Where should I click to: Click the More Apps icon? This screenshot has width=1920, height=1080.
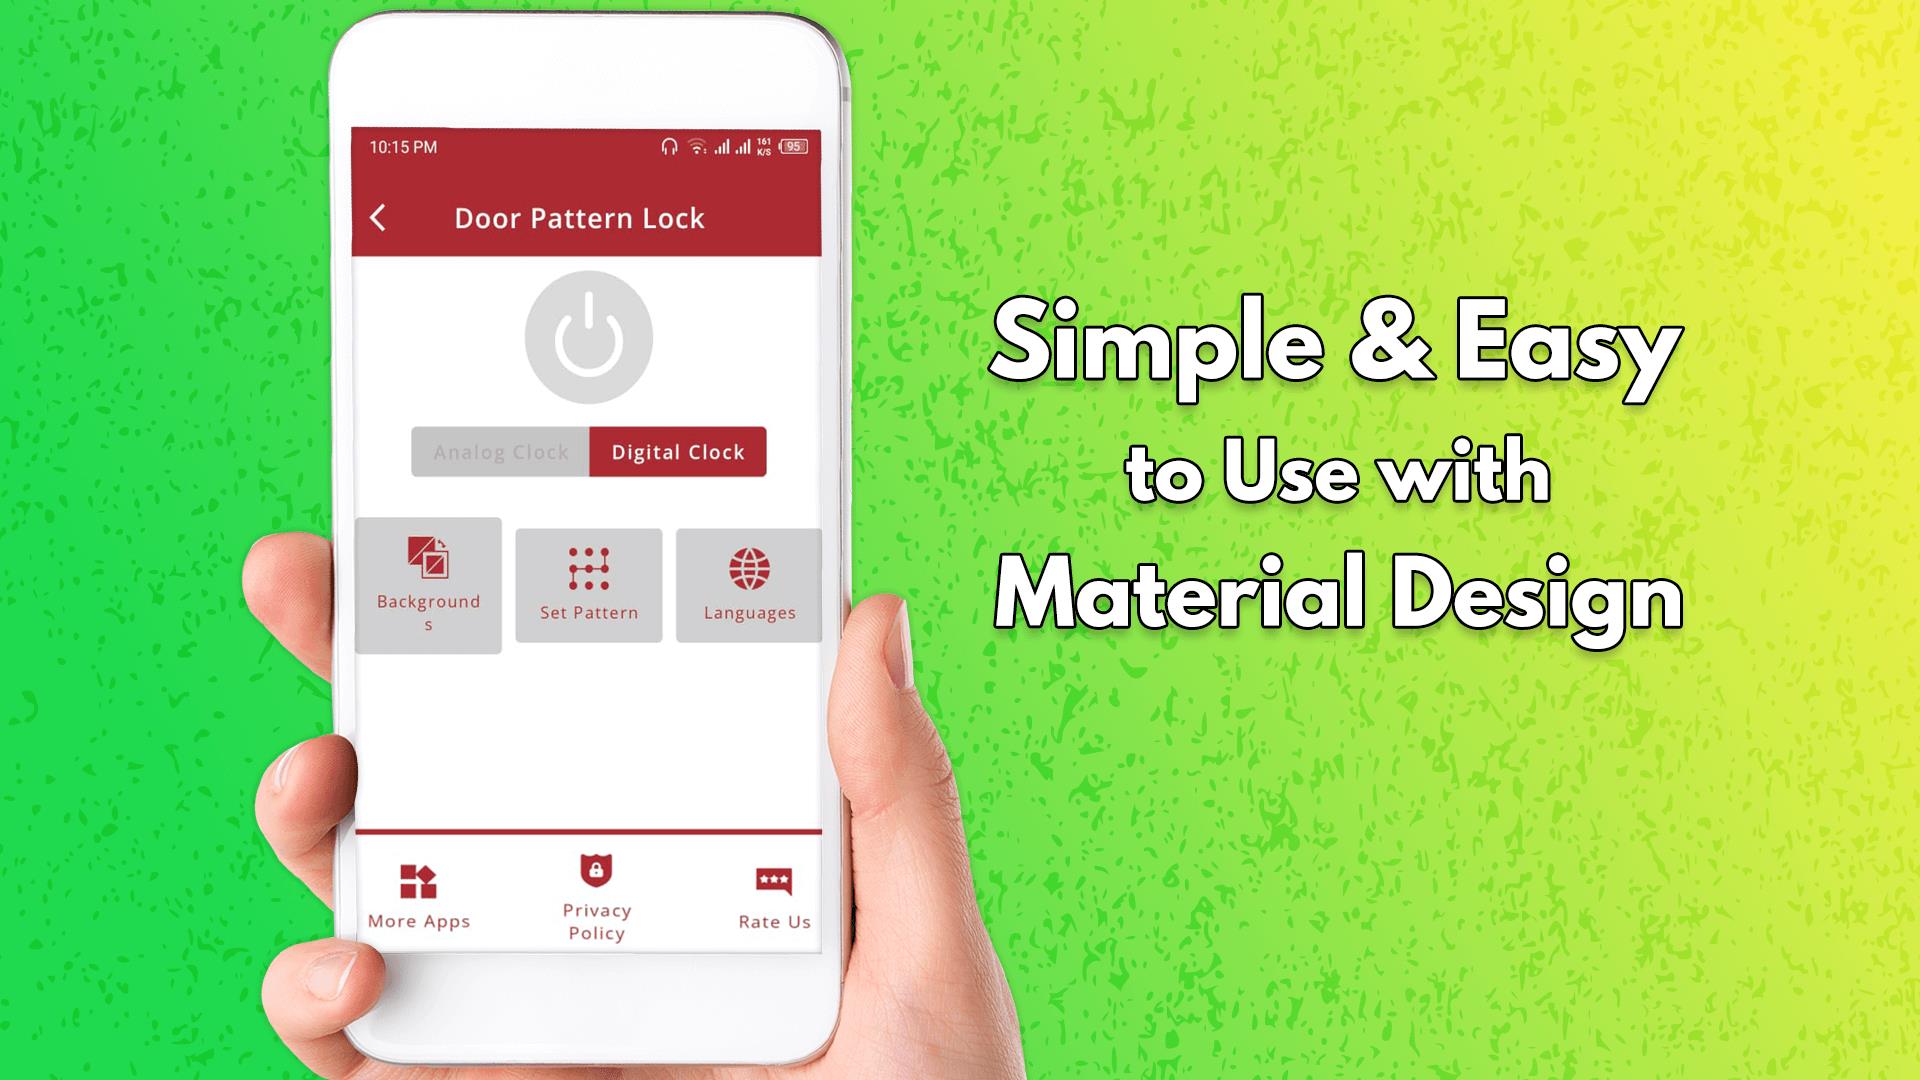pos(417,885)
